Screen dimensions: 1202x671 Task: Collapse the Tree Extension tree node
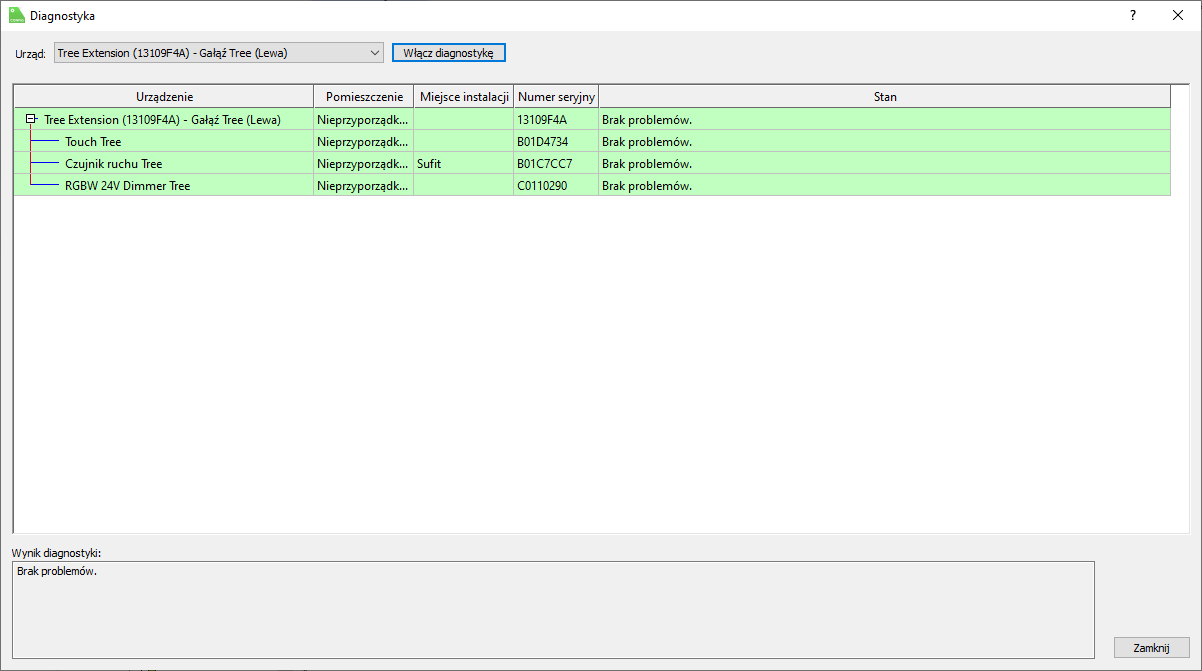32,119
